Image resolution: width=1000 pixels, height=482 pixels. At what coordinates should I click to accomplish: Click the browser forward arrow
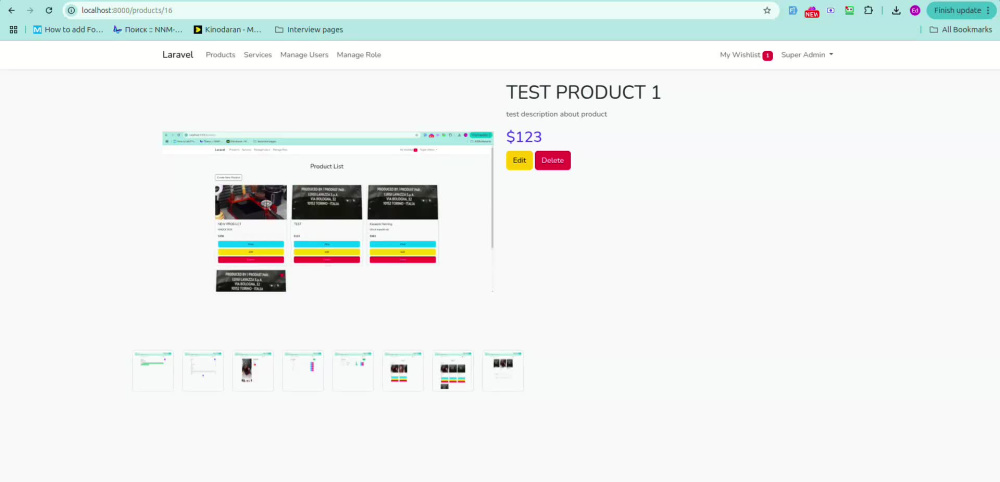click(30, 10)
